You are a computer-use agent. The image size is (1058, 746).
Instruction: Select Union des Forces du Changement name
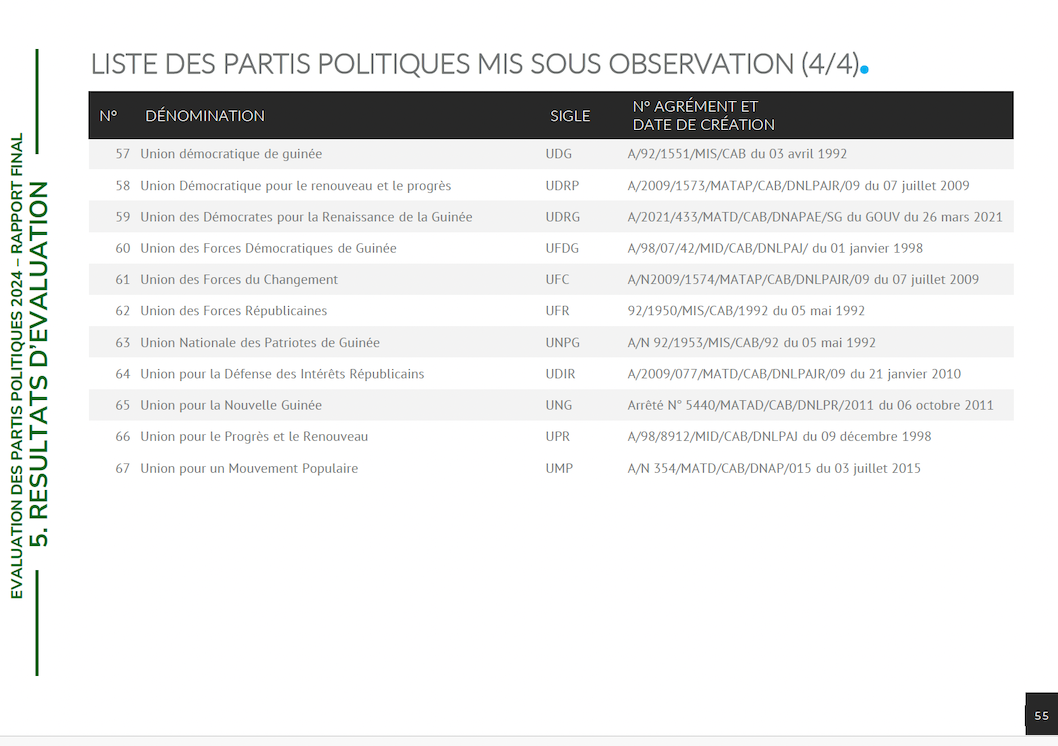click(x=239, y=280)
